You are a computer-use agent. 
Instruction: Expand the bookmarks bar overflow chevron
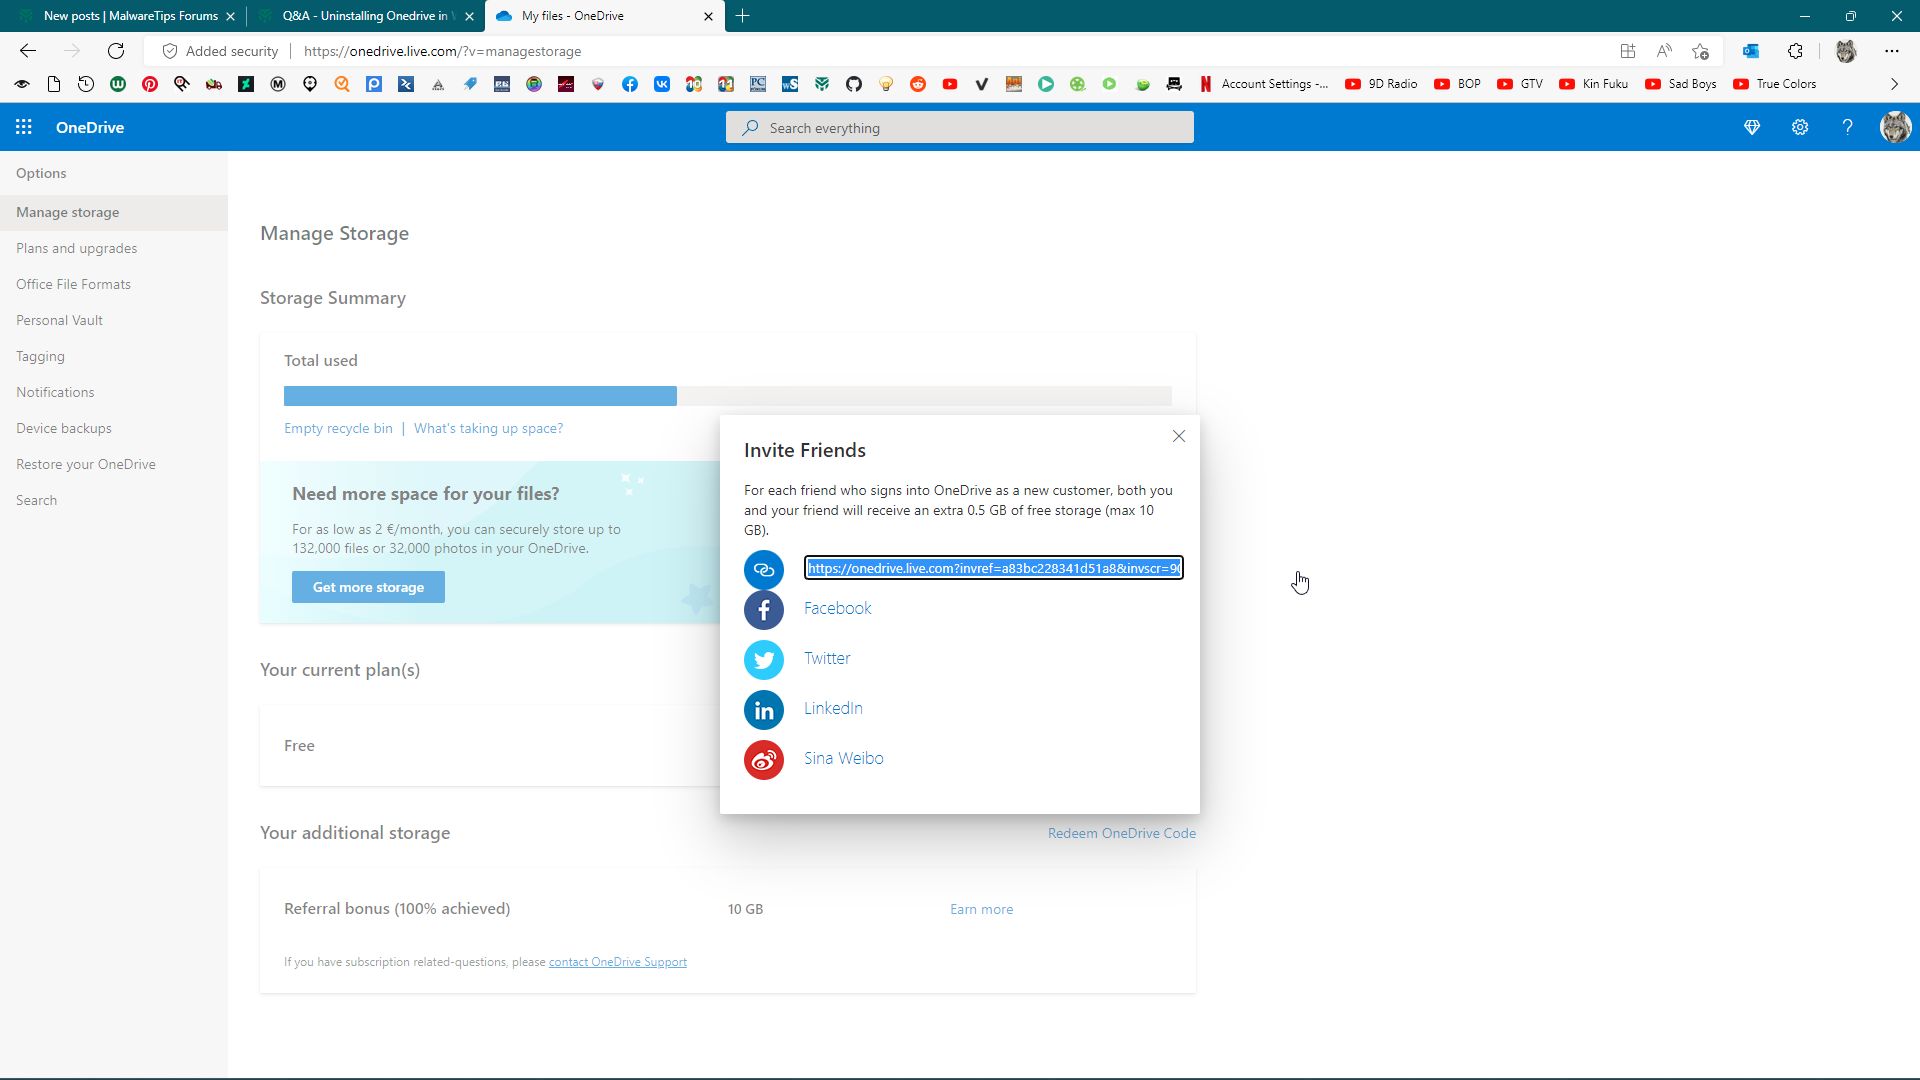coord(1894,84)
